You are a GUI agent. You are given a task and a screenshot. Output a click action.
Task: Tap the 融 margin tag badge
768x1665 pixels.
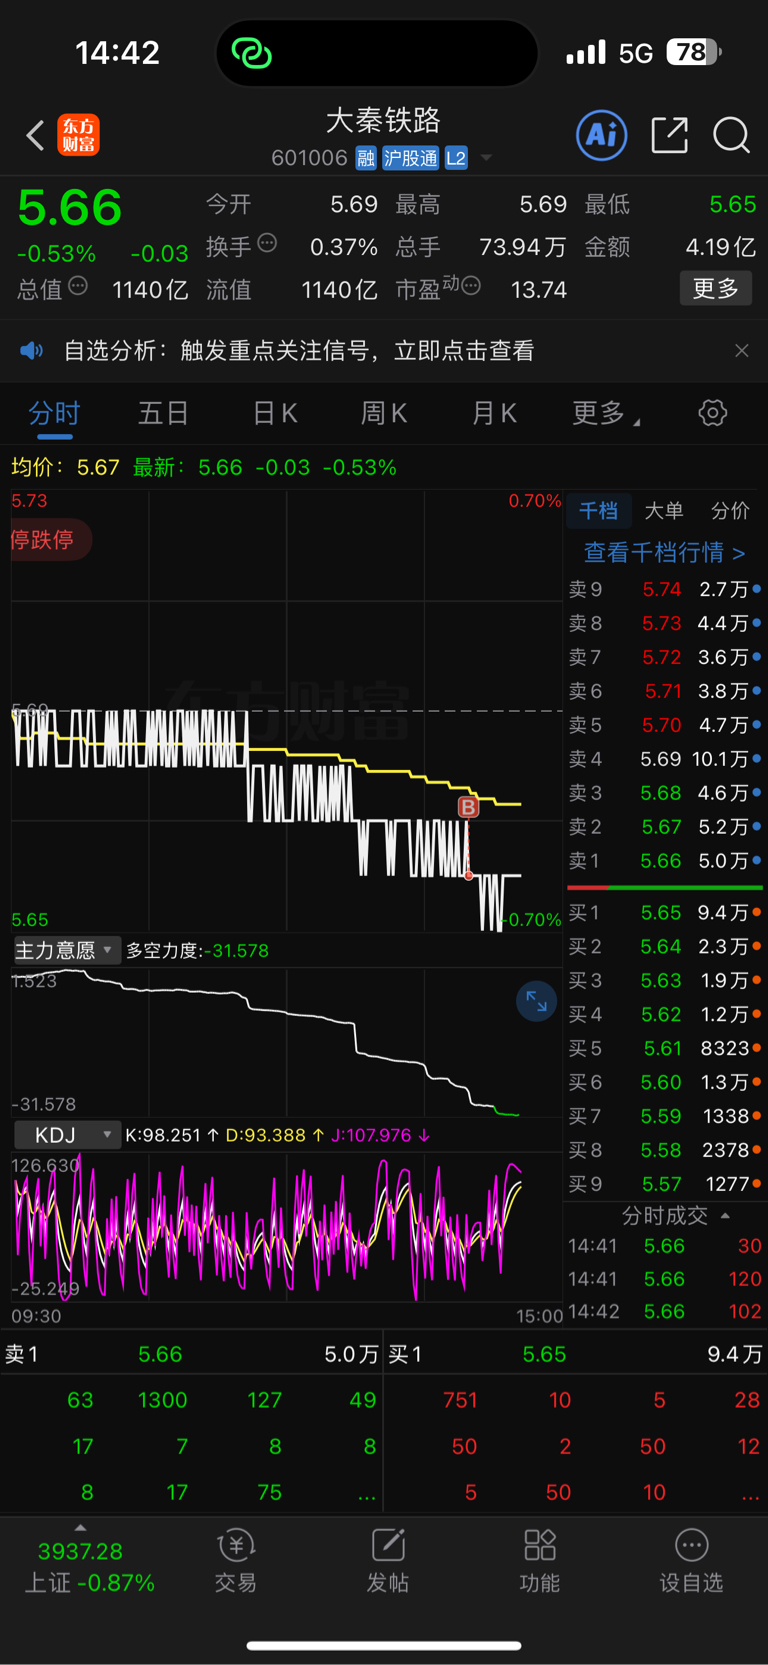pyautogui.click(x=365, y=158)
